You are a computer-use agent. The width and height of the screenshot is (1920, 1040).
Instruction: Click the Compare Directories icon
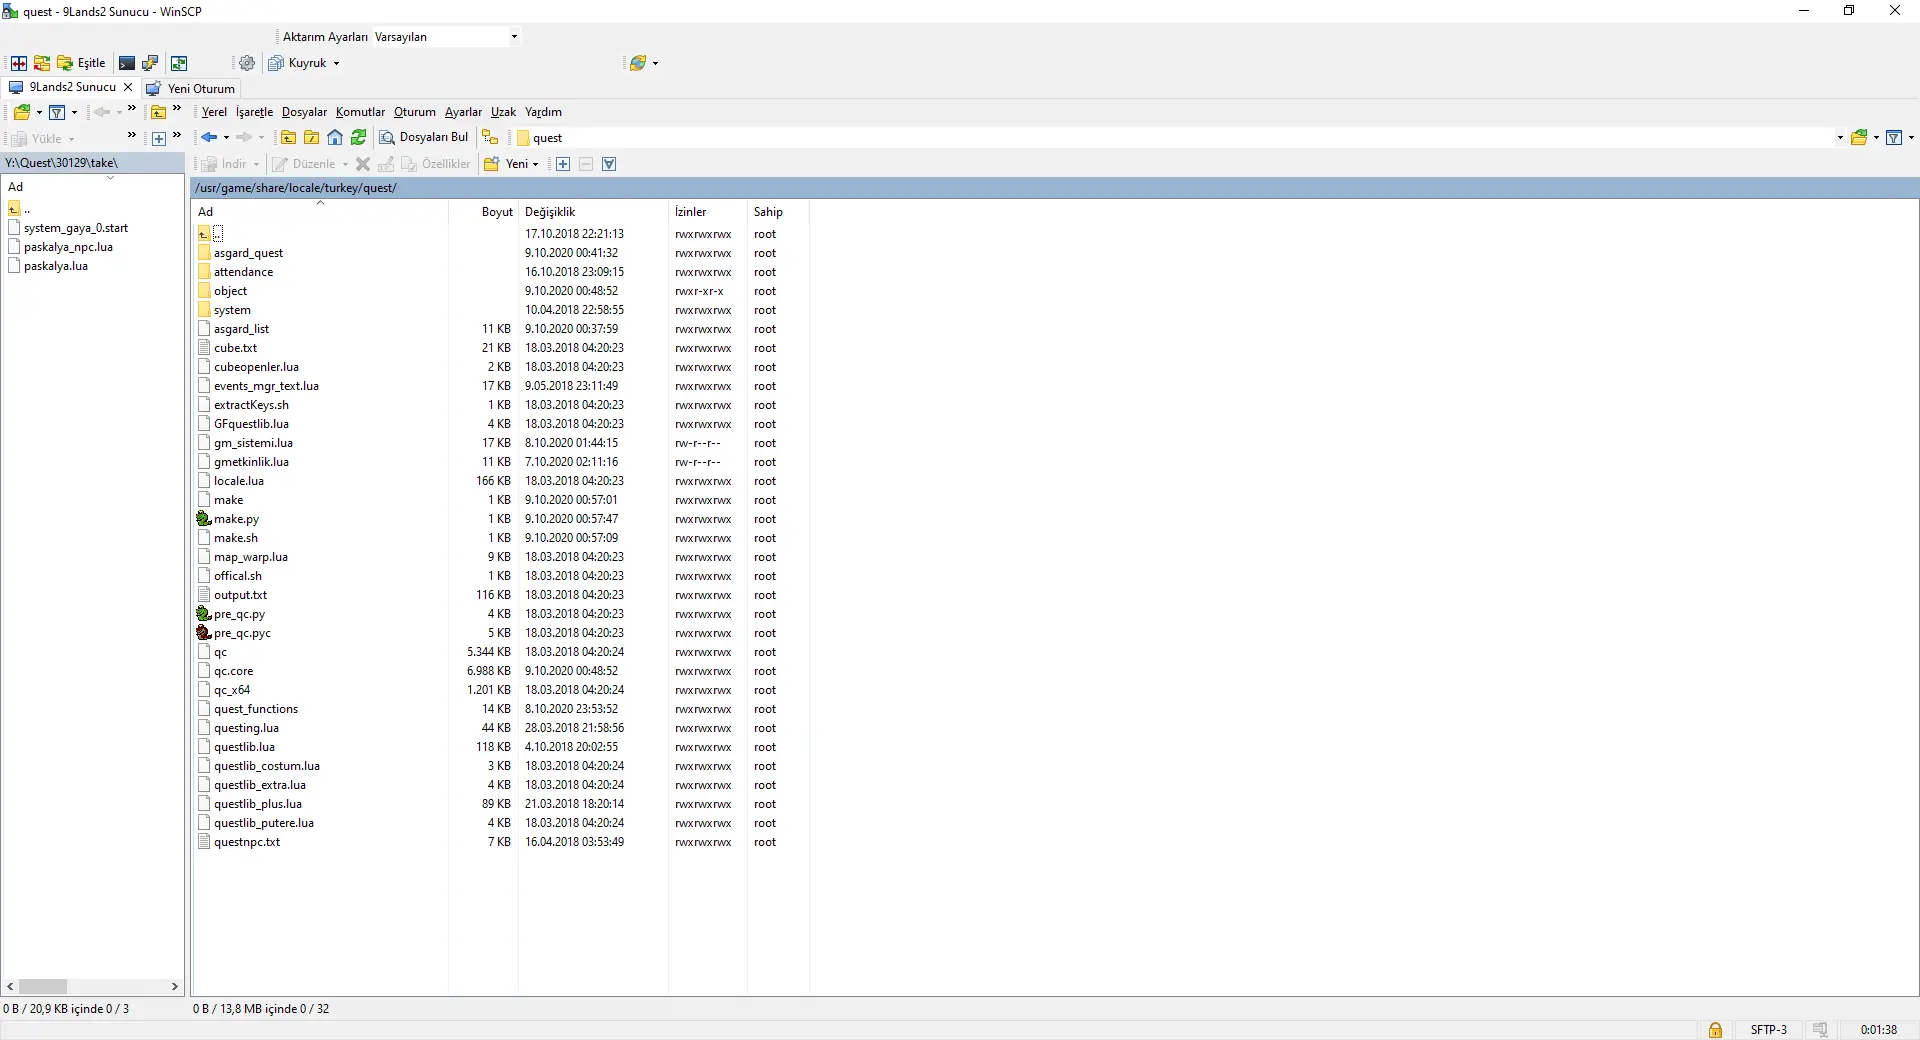[x=18, y=63]
